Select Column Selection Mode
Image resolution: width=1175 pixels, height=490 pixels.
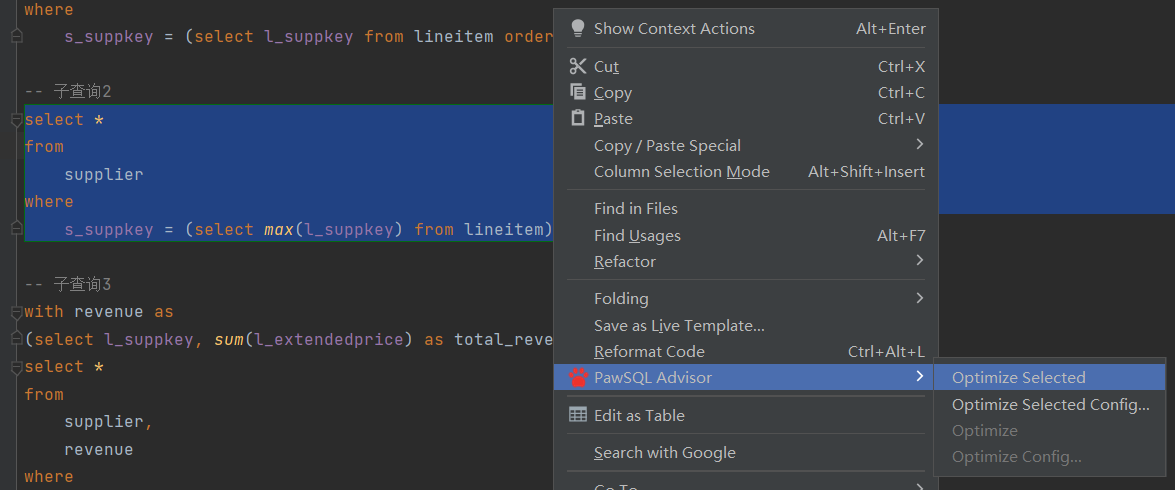(x=682, y=171)
